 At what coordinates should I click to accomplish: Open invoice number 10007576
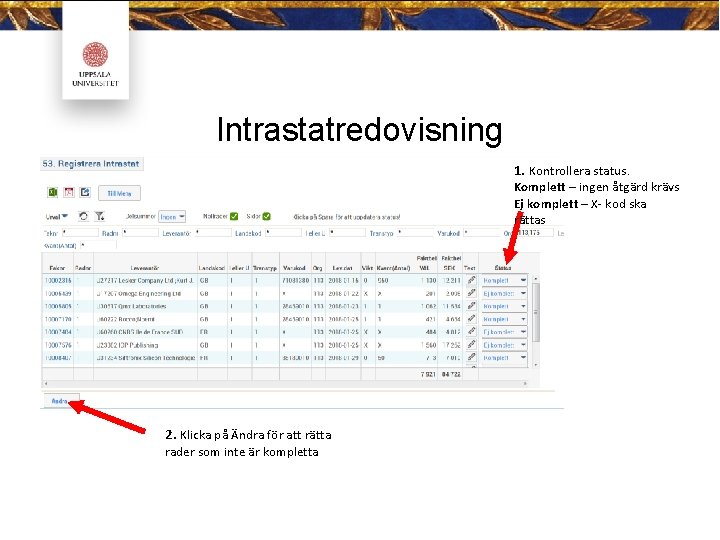58,344
